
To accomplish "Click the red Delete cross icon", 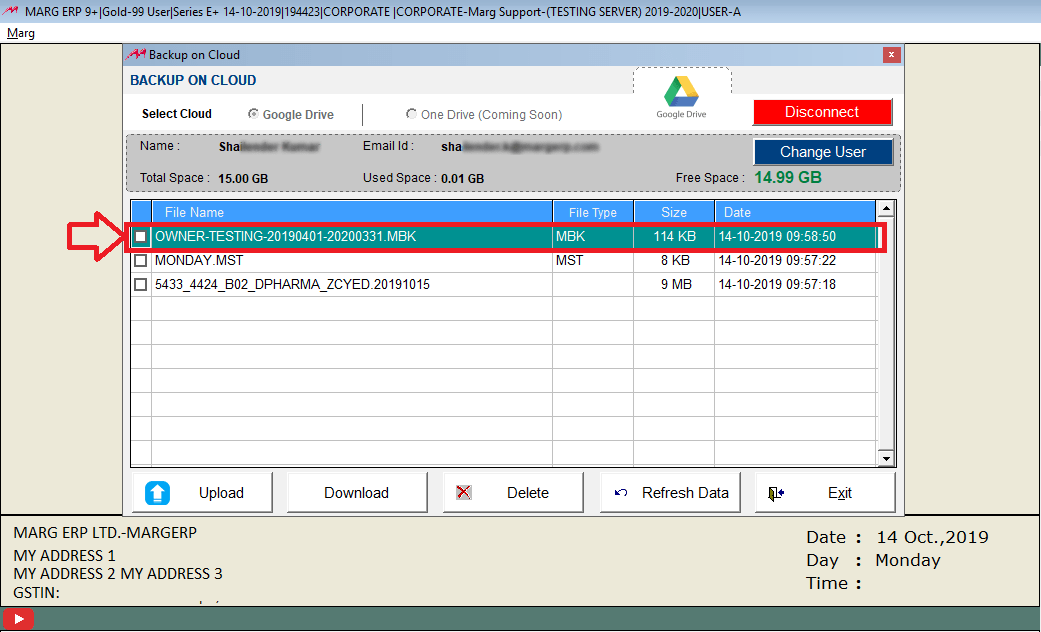I will [464, 493].
